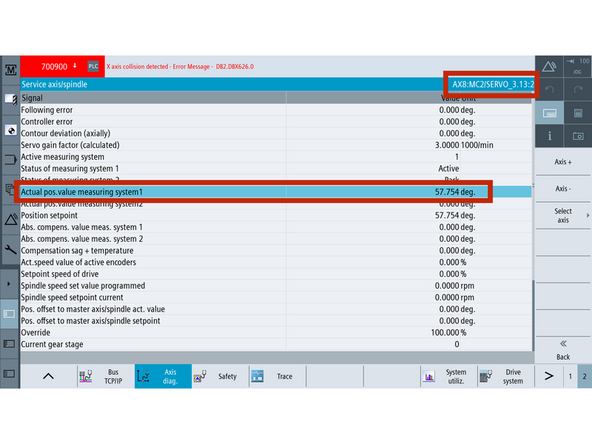Select the highlighted screen icon in sidebar
592x444 pixels.
click(x=9, y=314)
